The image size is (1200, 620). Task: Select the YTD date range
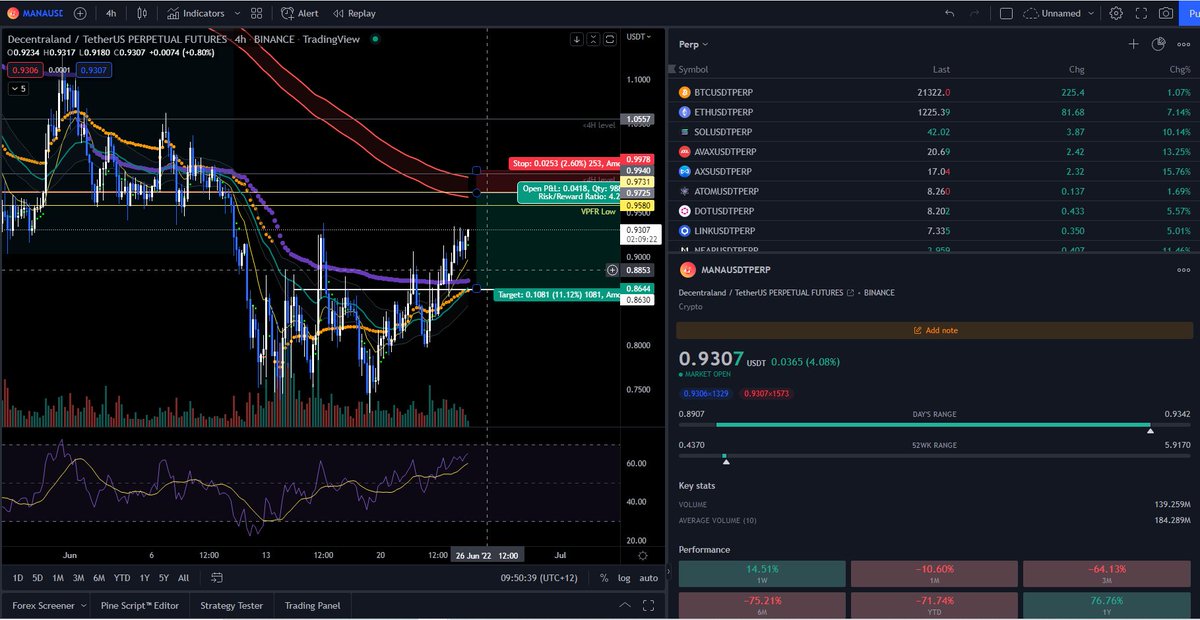(x=122, y=578)
